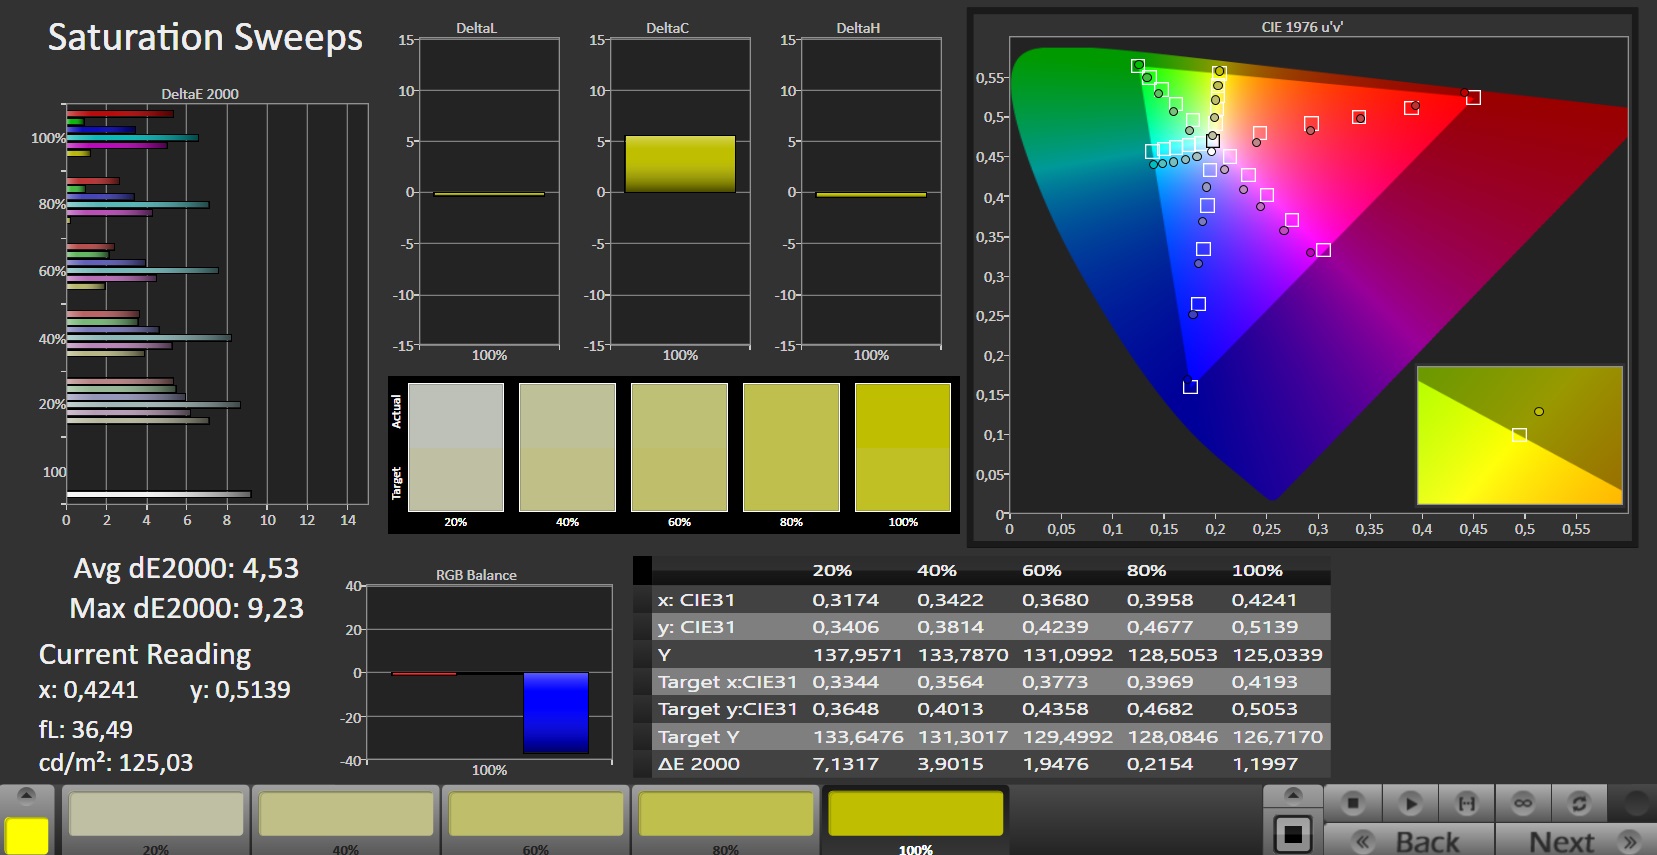
Task: Click the CIE 1976 u'v' chart title
Action: [1301, 27]
